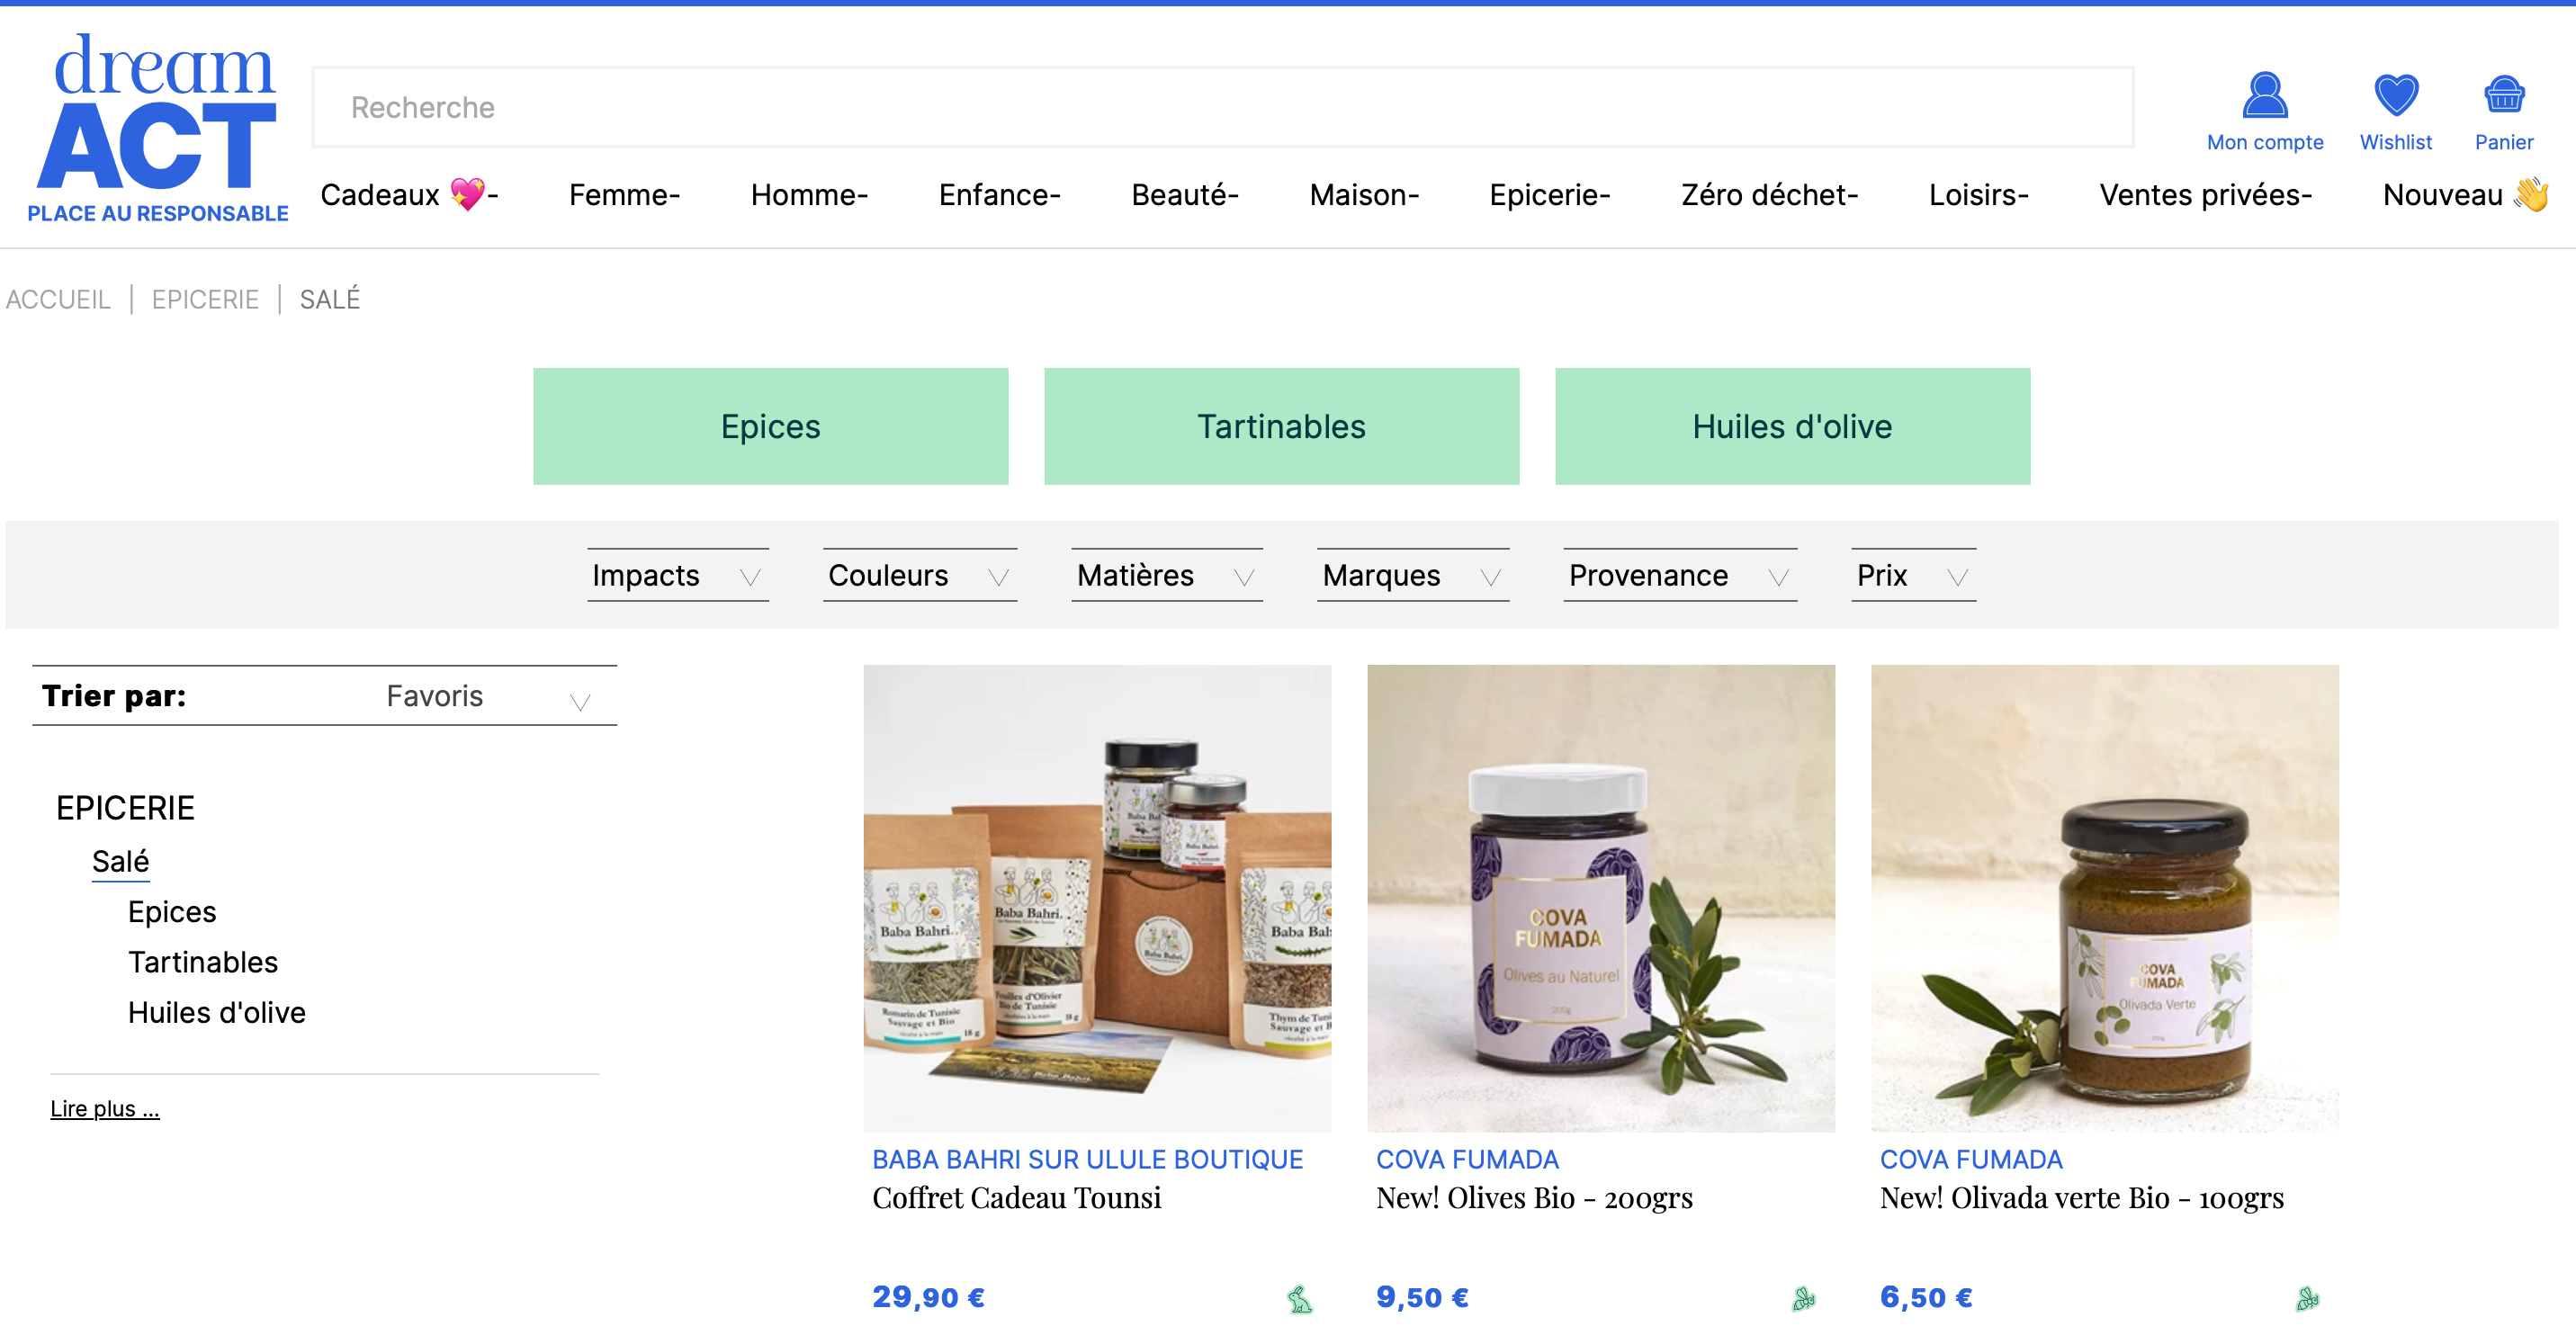The width and height of the screenshot is (2576, 1326).
Task: Open Olivada verte Bio product image
Action: (x=2105, y=898)
